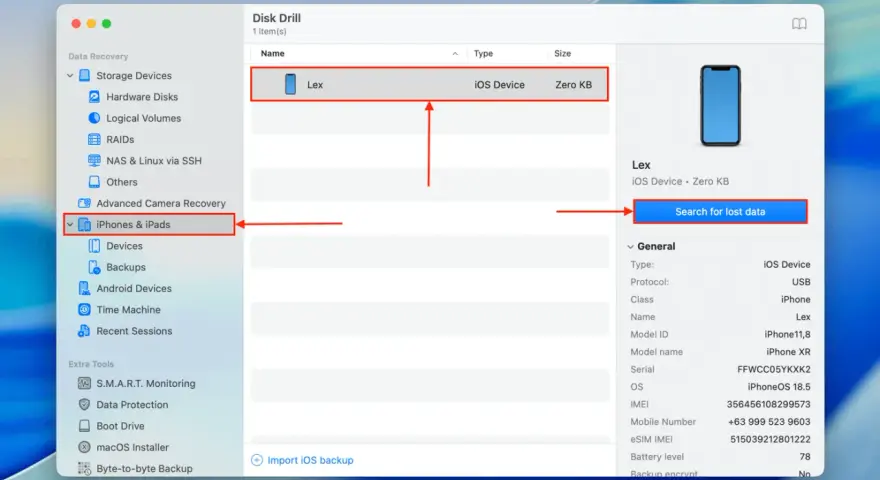Viewport: 880px width, 480px height.
Task: Collapse the Storage Devices tree section
Action: (70, 75)
